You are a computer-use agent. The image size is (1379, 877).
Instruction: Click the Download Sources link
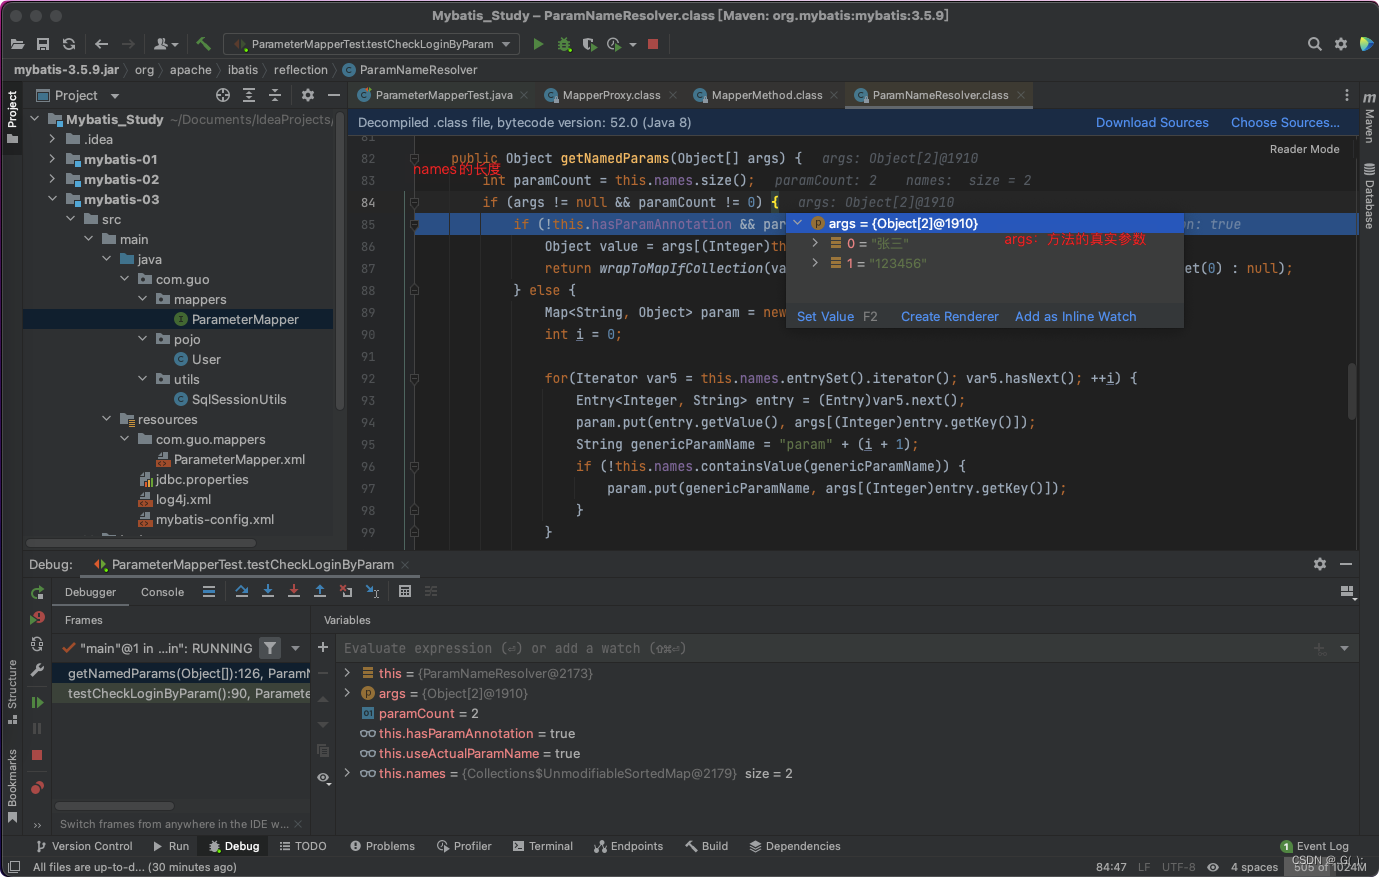[1152, 122]
